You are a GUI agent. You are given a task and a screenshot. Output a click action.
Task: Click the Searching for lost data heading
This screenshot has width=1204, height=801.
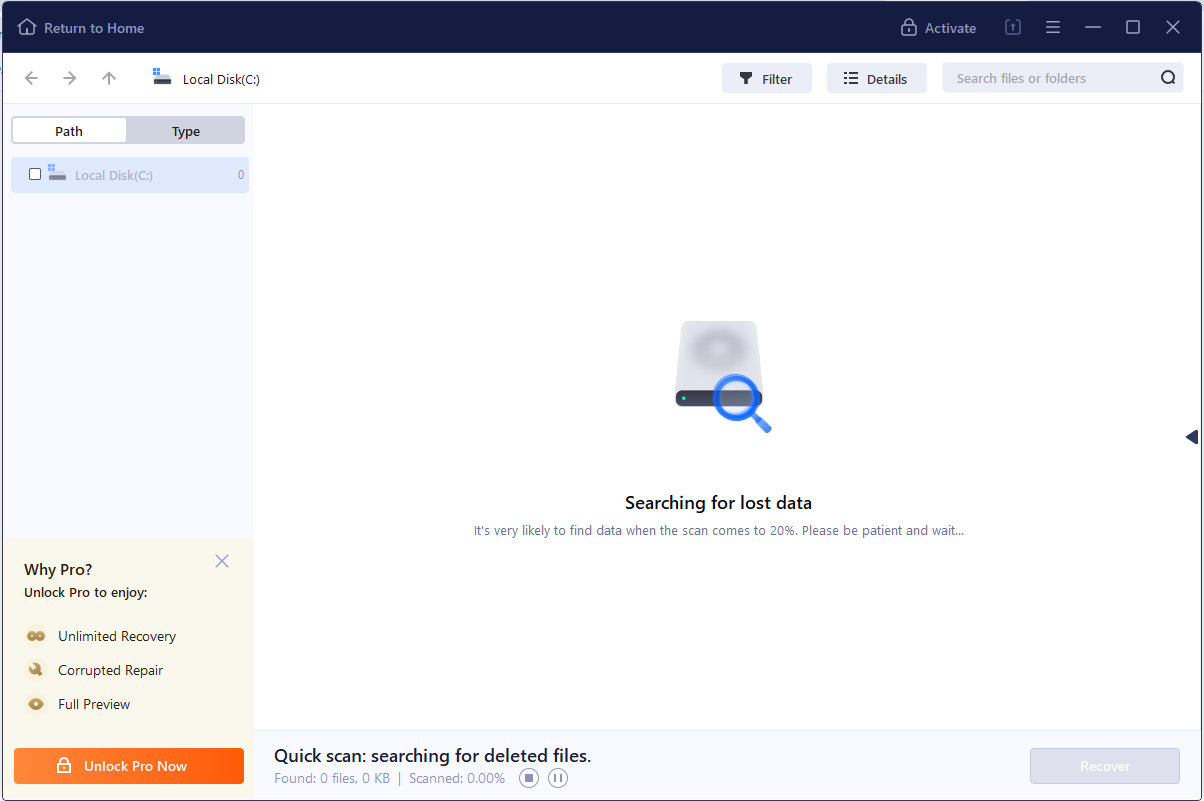[x=718, y=503]
